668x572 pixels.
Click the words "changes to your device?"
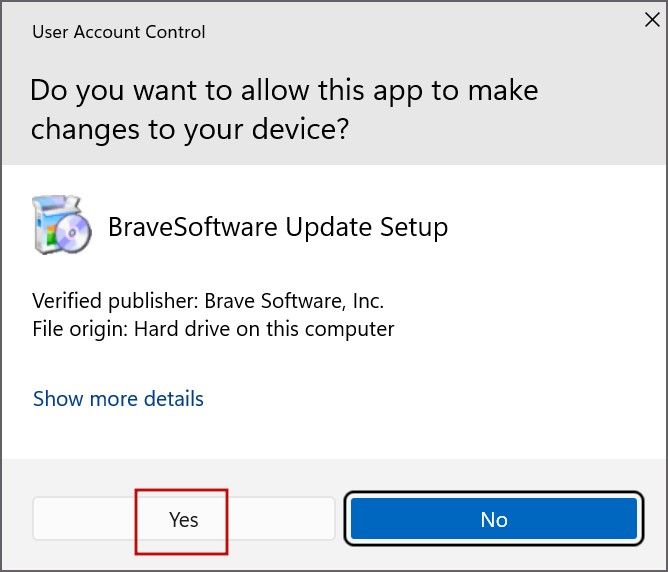tap(189, 129)
